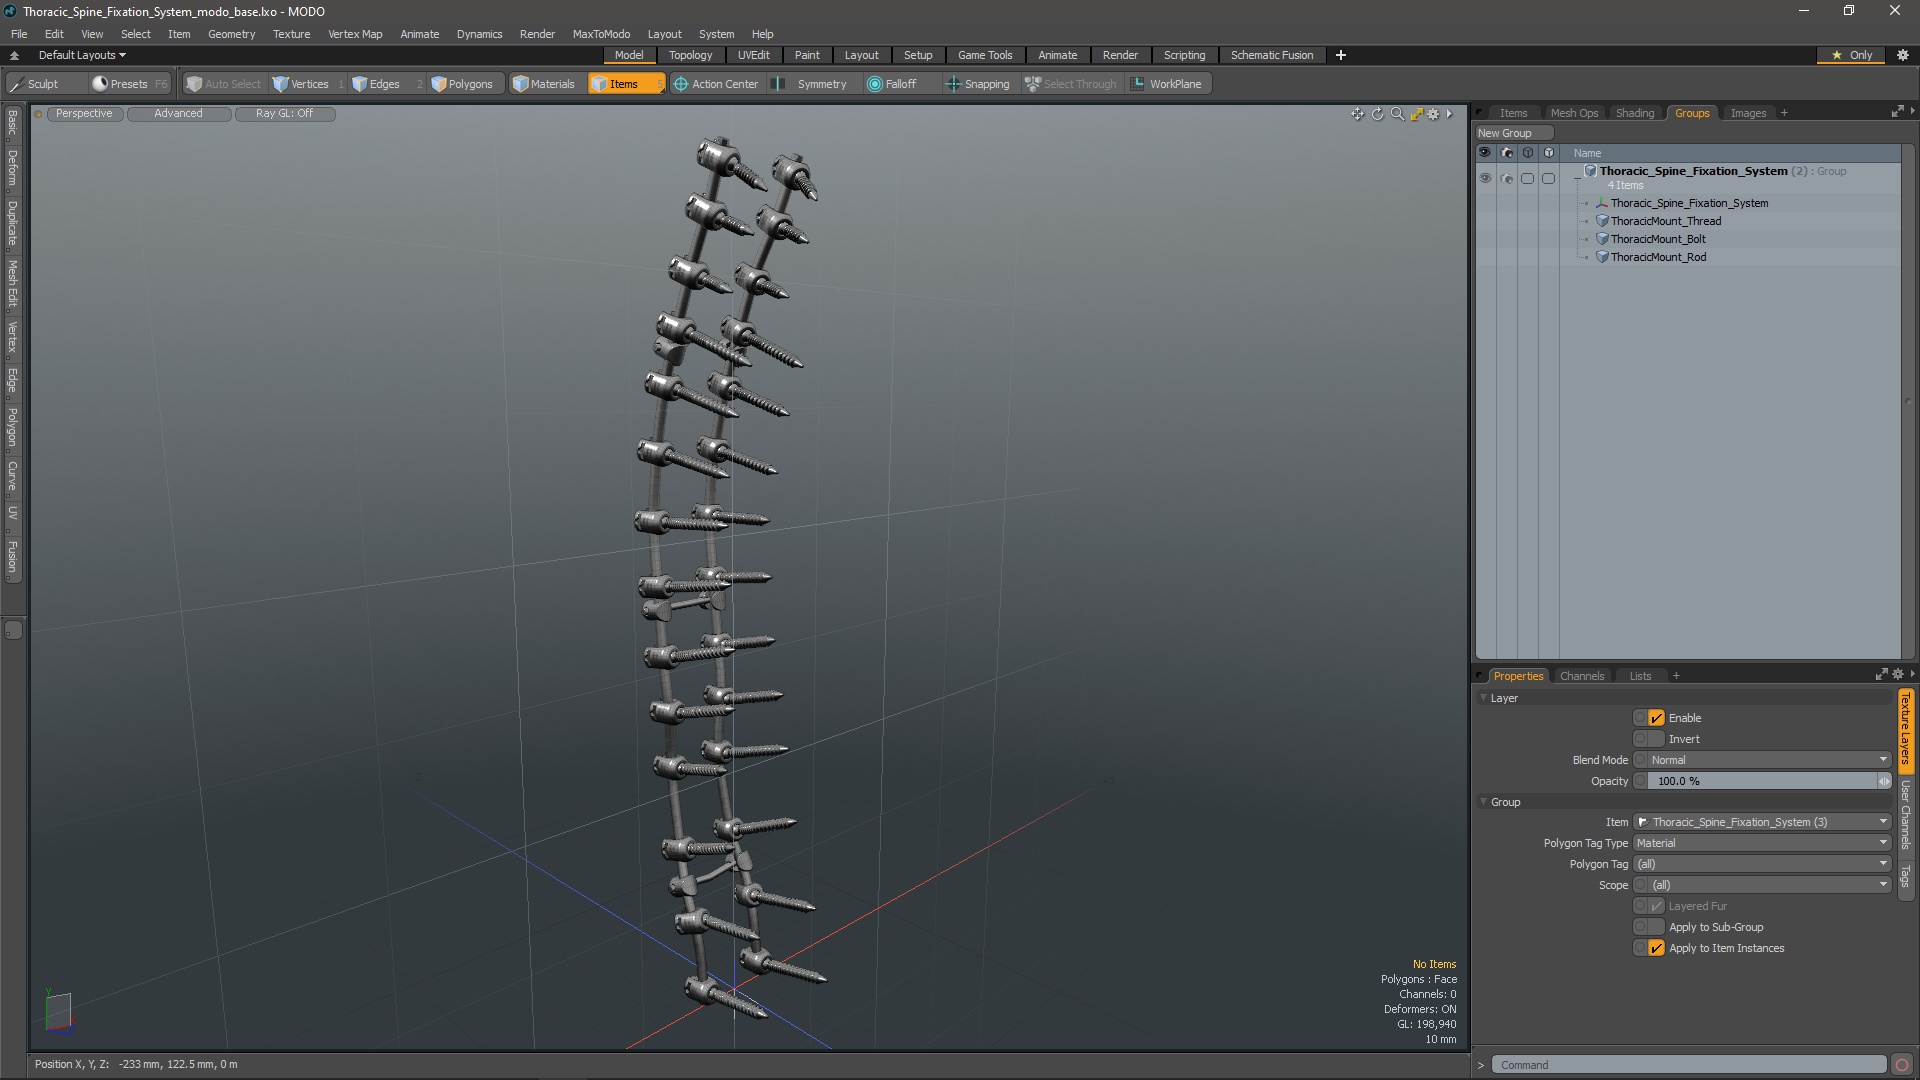The height and width of the screenshot is (1080, 1920).
Task: Open the Vertex Map menu
Action: [x=355, y=34]
